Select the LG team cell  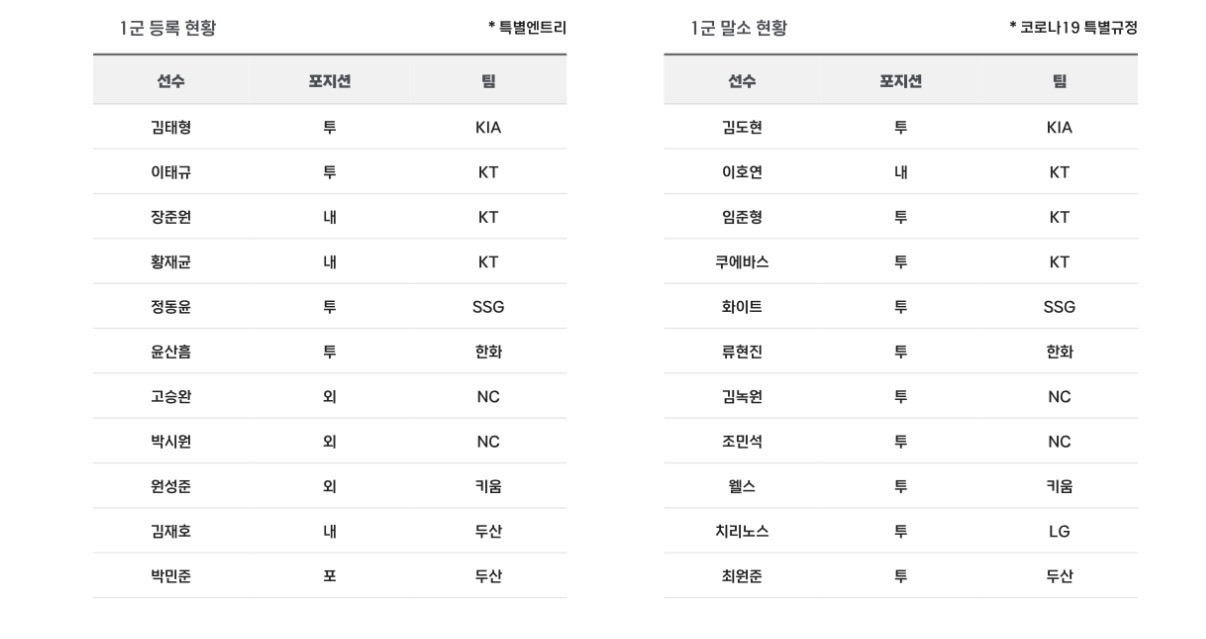coord(1059,531)
